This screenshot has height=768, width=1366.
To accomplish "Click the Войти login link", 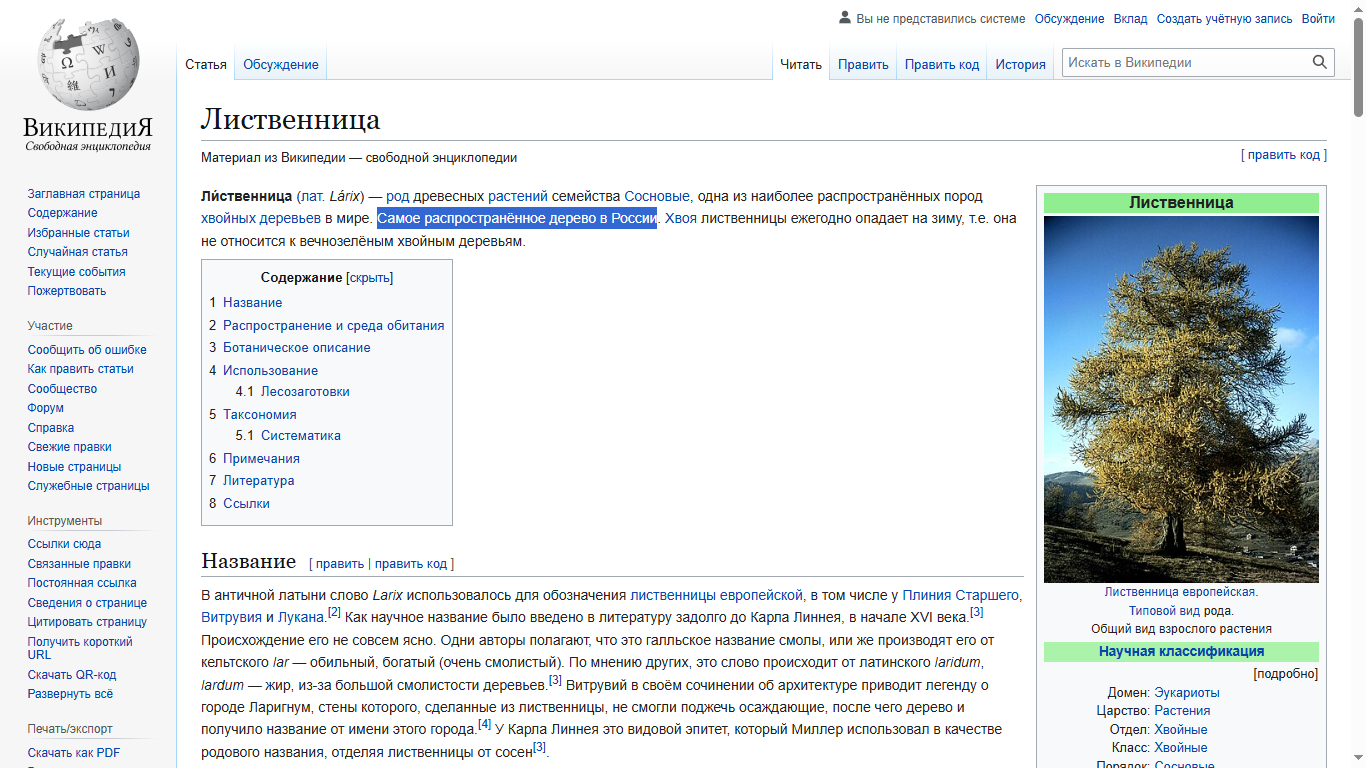I will (x=1318, y=19).
